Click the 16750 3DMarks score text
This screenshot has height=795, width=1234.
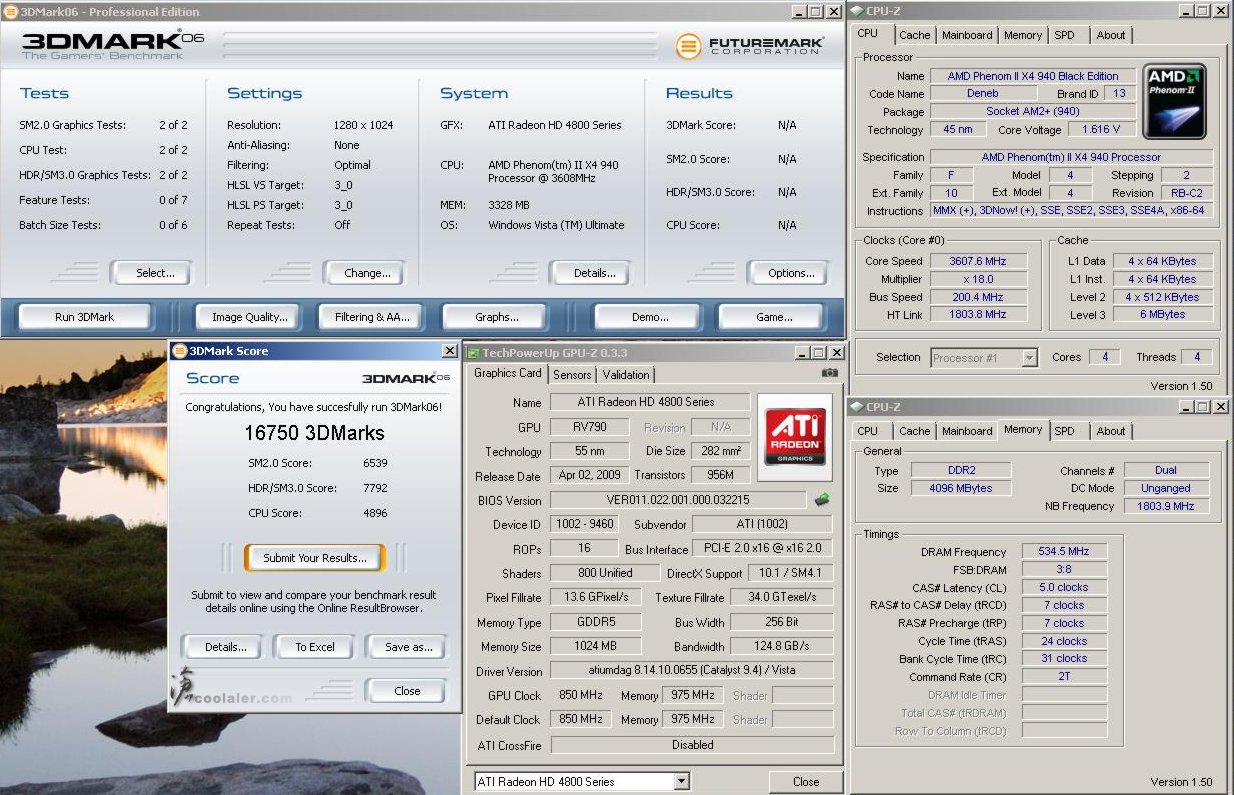click(x=315, y=433)
